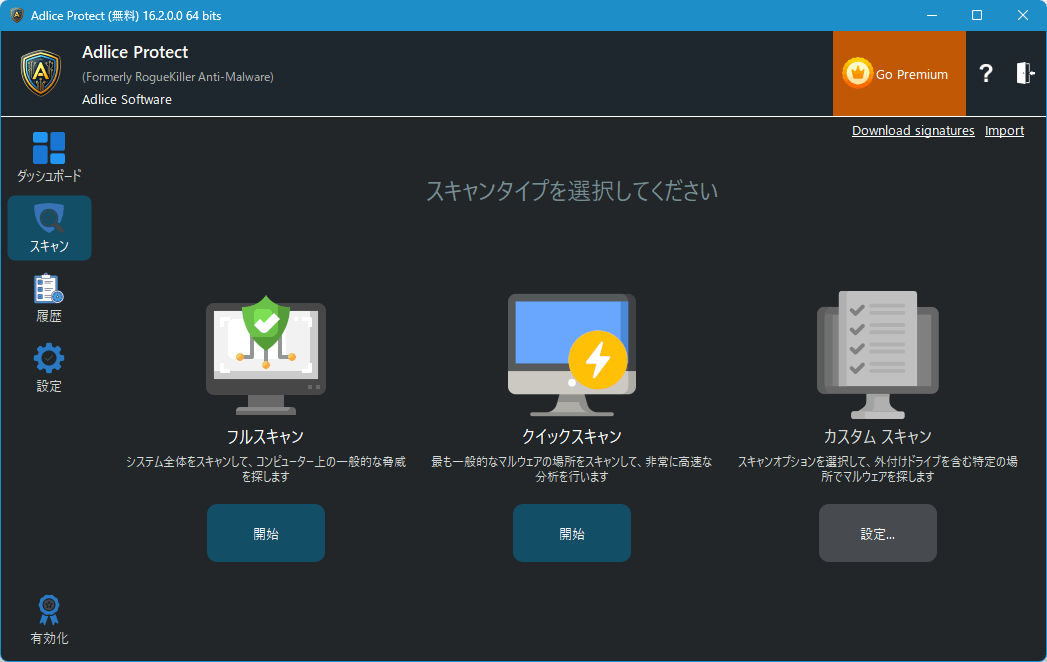Start the フルスキャン with 開始 button

click(x=266, y=533)
